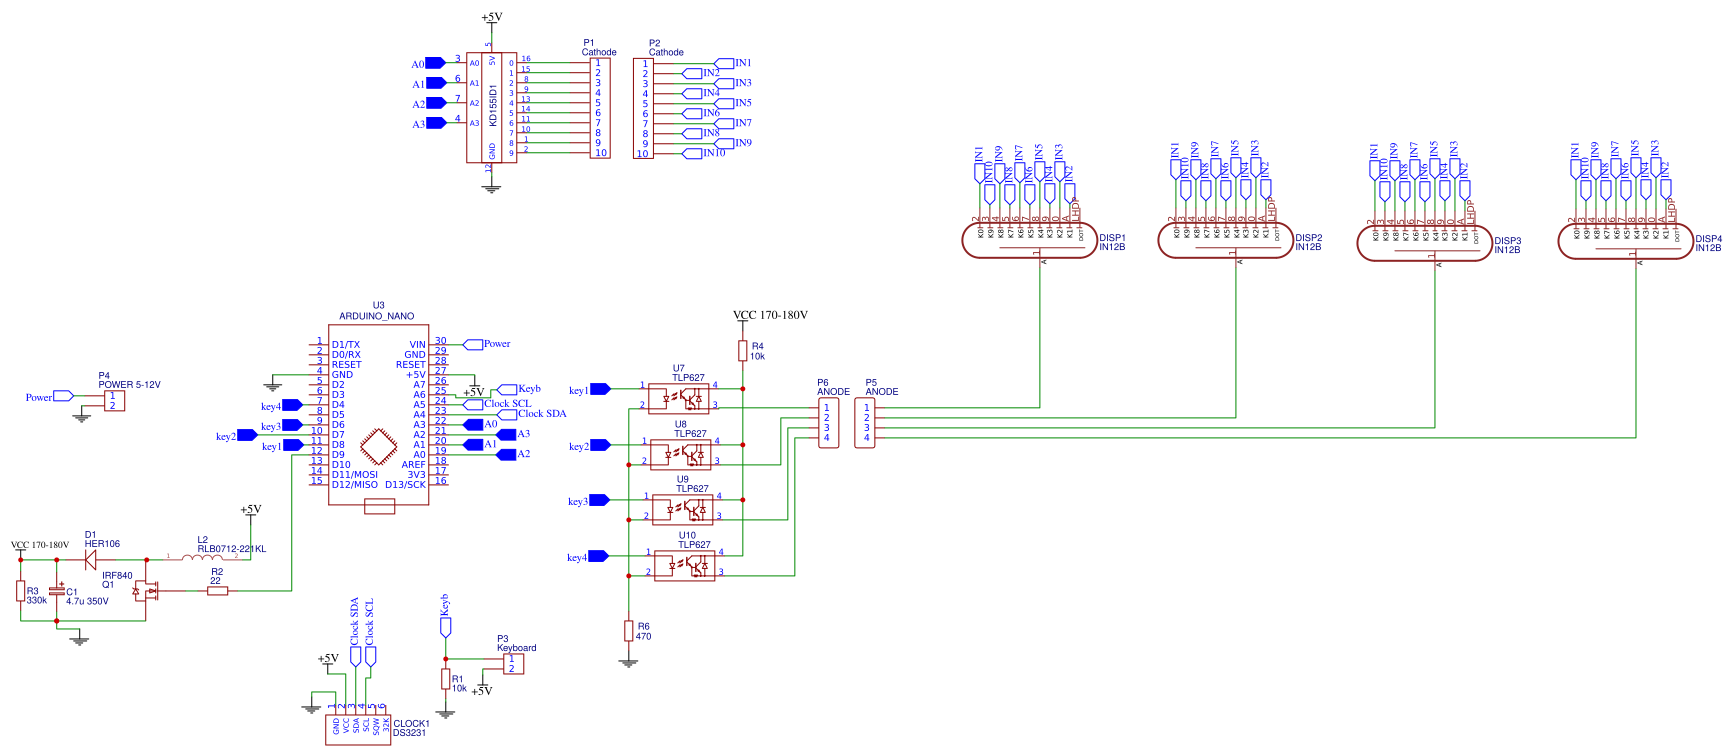The height and width of the screenshot is (755, 1733).
Task: Click the +5V label above KD155ID1
Action: [x=492, y=18]
